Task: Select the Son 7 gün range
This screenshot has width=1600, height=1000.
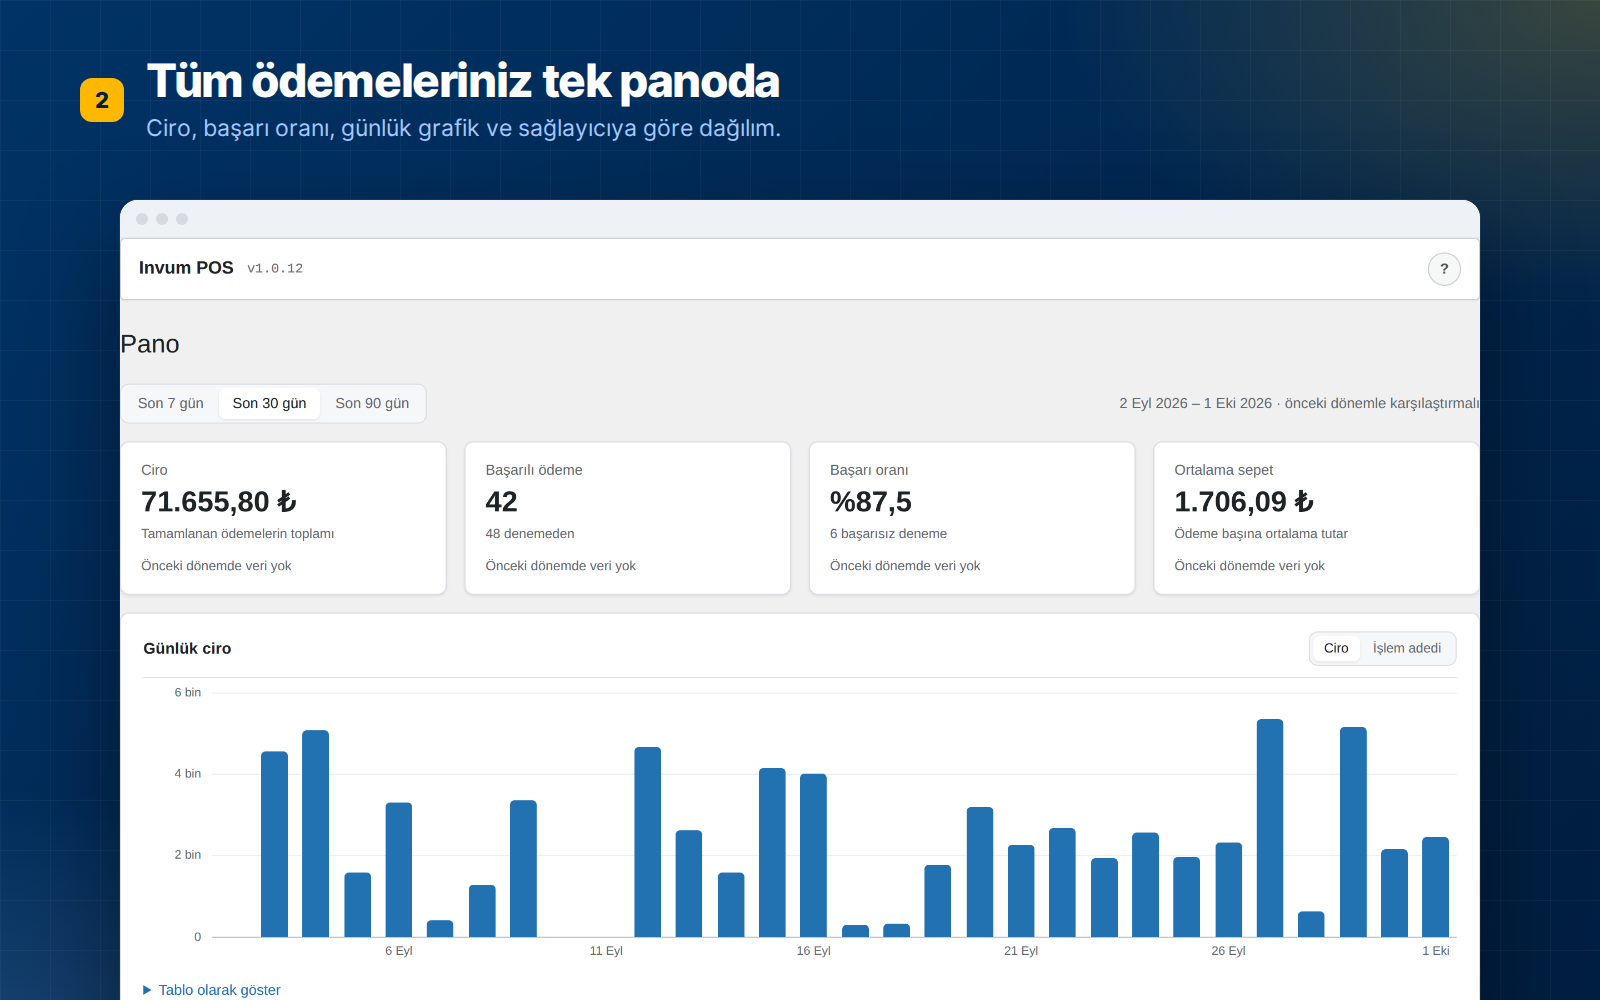Action: (x=171, y=403)
